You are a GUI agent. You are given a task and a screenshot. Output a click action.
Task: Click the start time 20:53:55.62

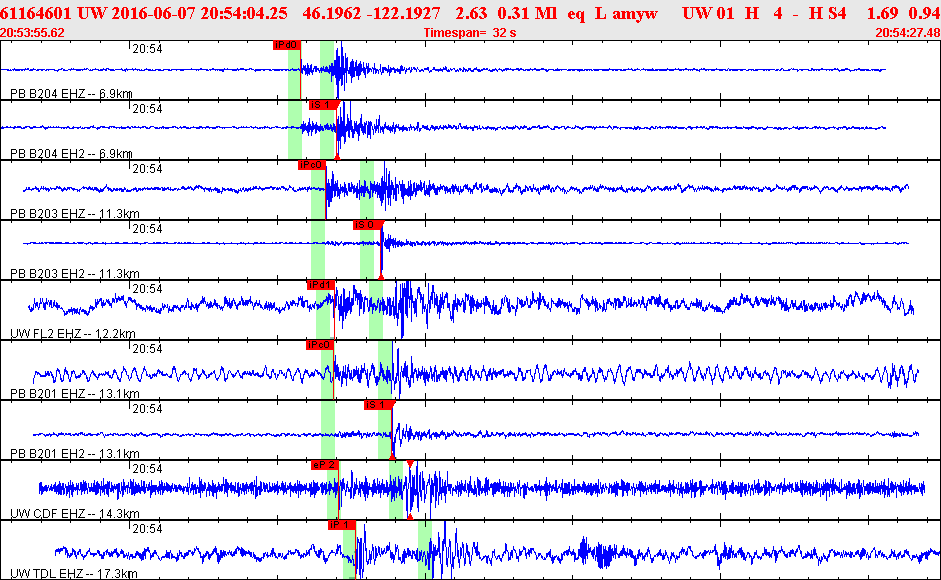tap(33, 33)
